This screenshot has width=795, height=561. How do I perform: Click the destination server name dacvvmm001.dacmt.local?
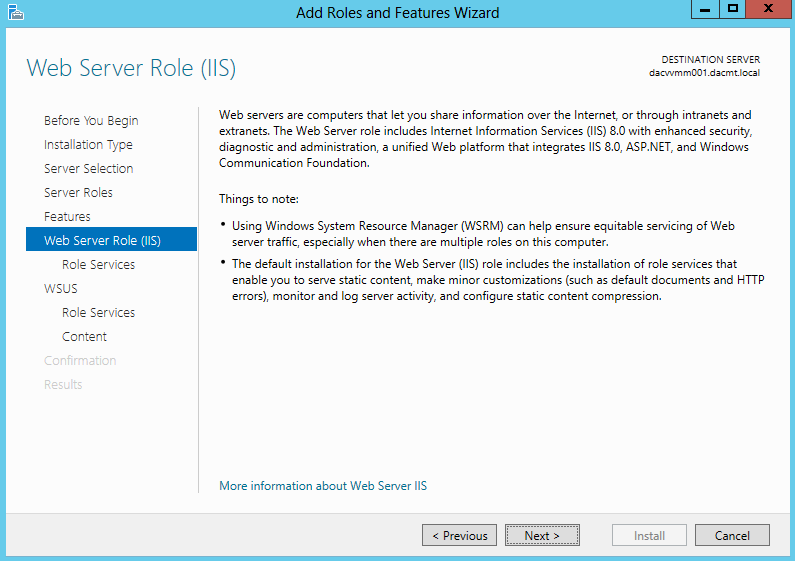tap(704, 73)
